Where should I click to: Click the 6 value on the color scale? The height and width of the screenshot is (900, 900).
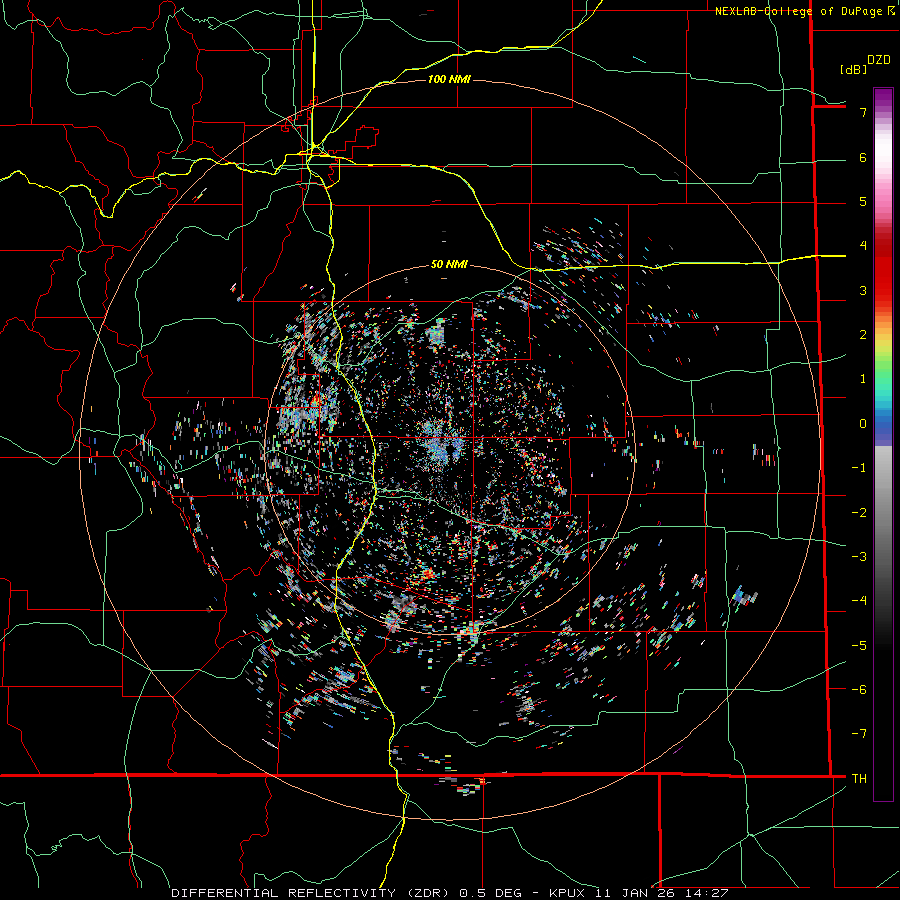(863, 157)
